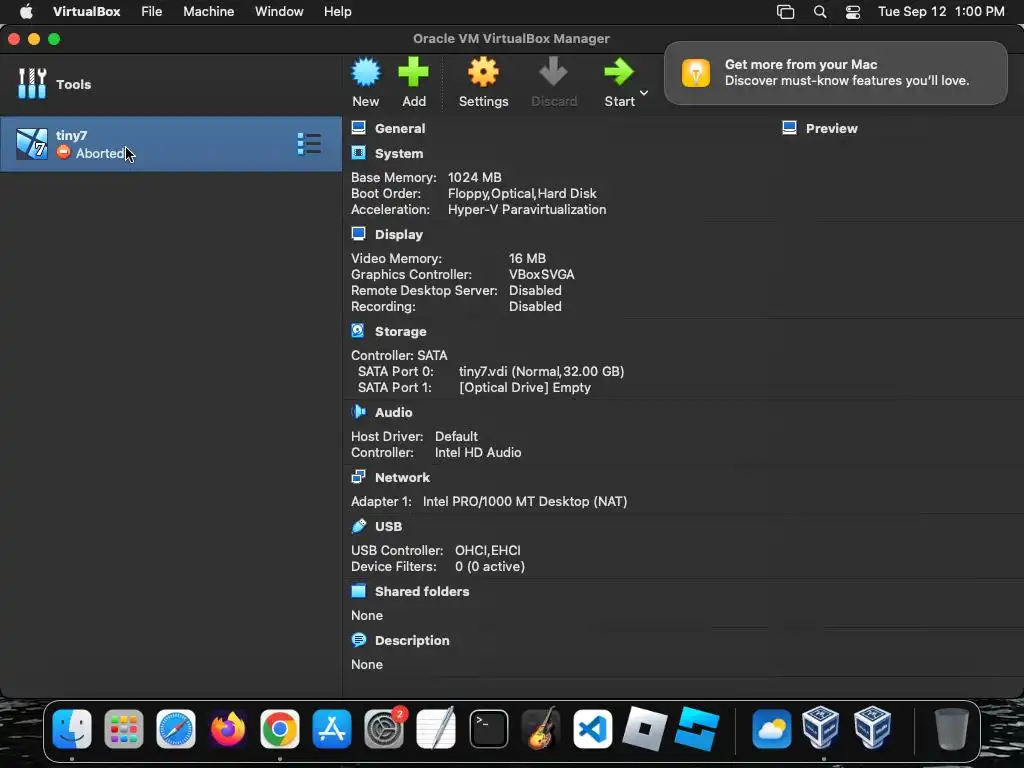Viewport: 1024px width, 768px height.
Task: Open Terminal from the Dock
Action: [x=488, y=729]
